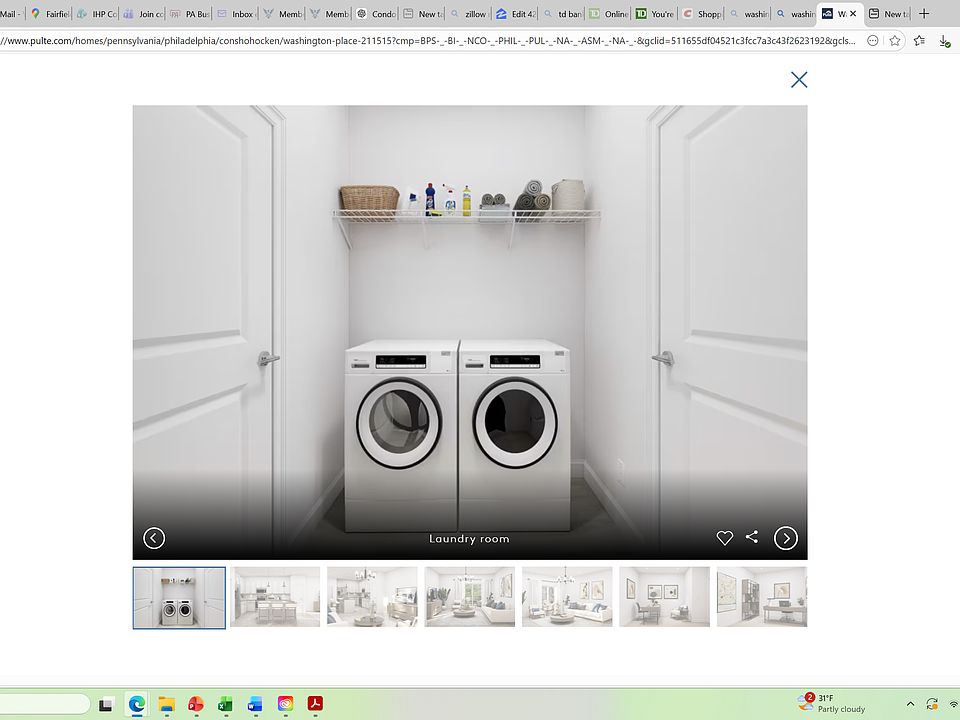
Task: Open the browser Favorites list icon
Action: click(x=919, y=40)
